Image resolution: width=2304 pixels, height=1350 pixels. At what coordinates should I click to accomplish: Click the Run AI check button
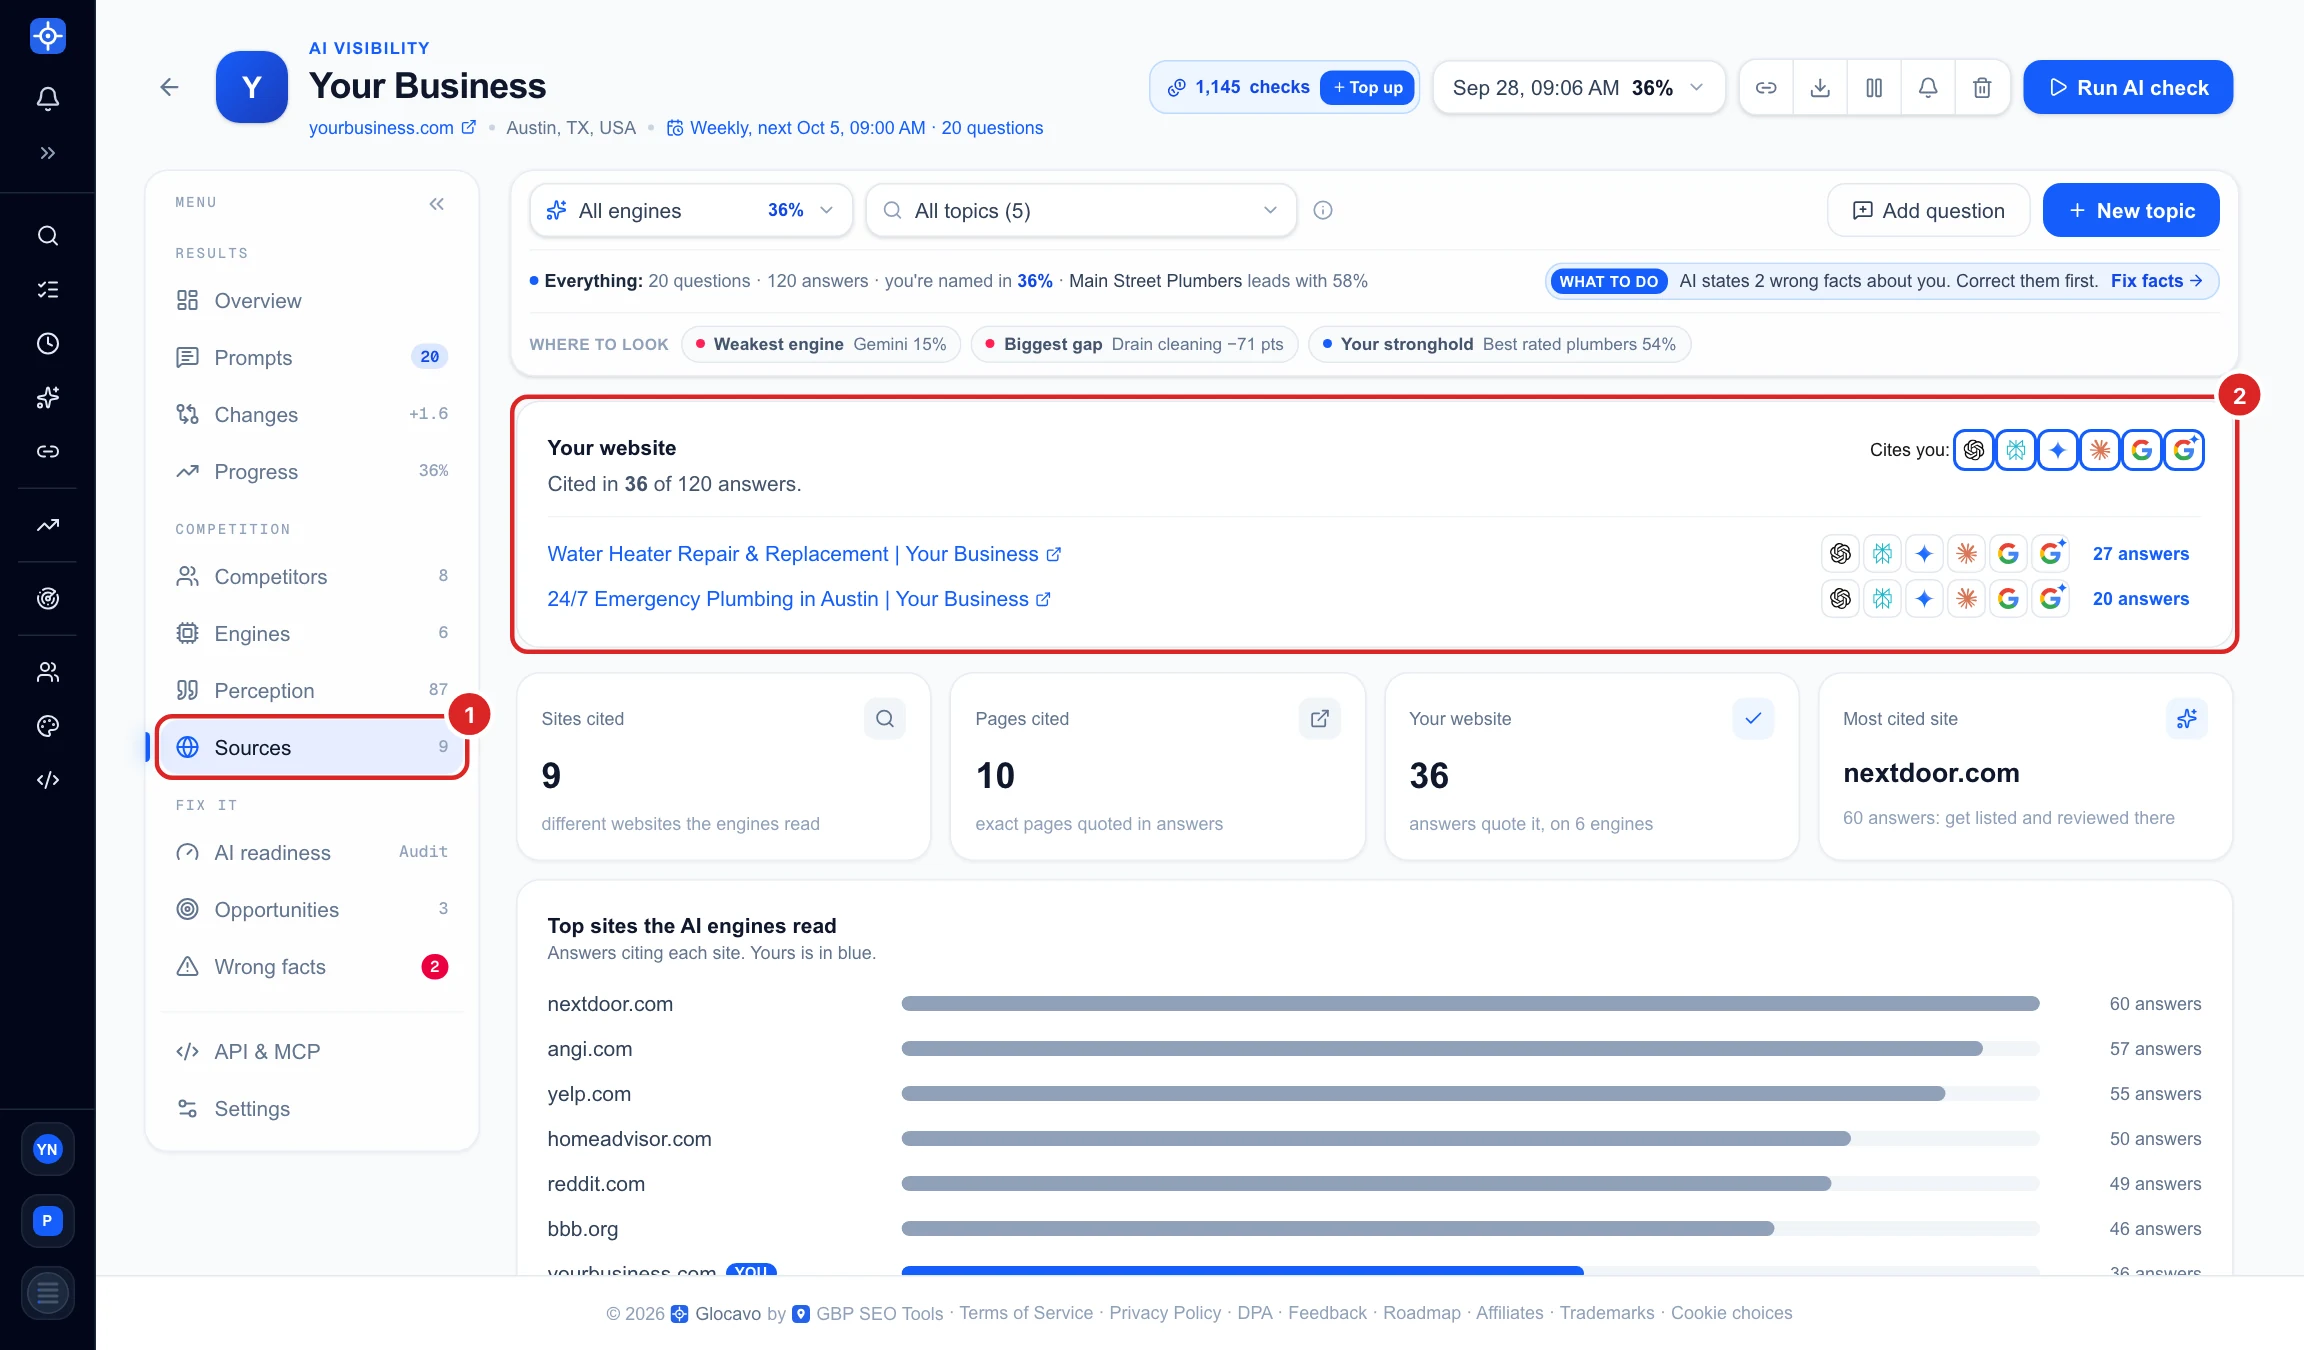click(x=2128, y=88)
